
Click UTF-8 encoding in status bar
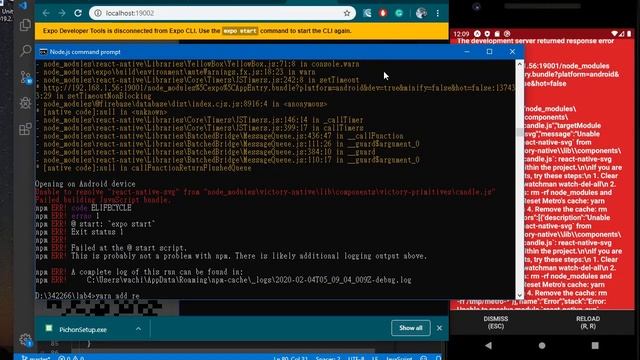356,358
